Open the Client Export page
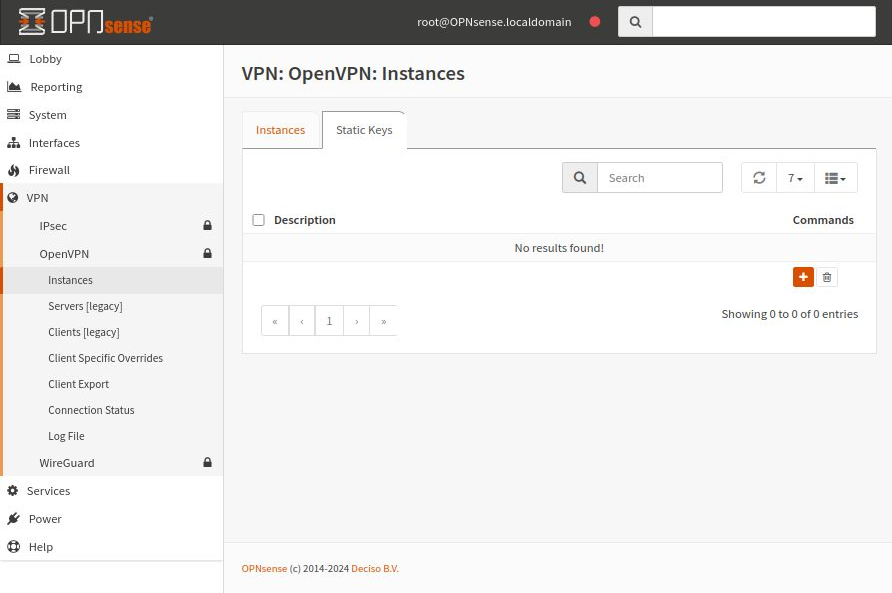Screen dimensions: 892x593 78,383
